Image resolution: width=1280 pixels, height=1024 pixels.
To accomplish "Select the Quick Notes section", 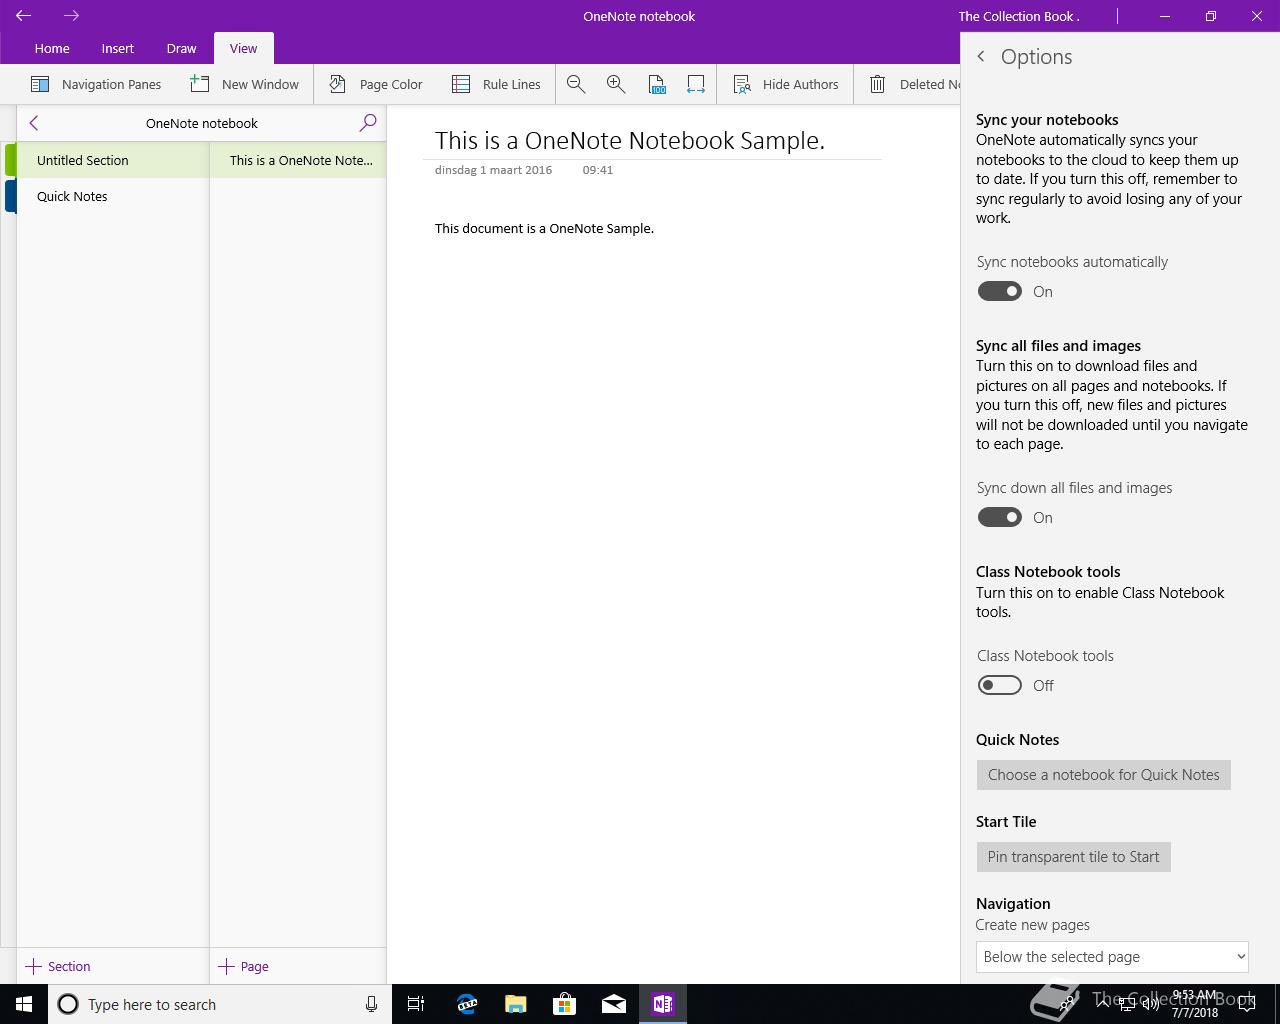I will click(x=112, y=196).
